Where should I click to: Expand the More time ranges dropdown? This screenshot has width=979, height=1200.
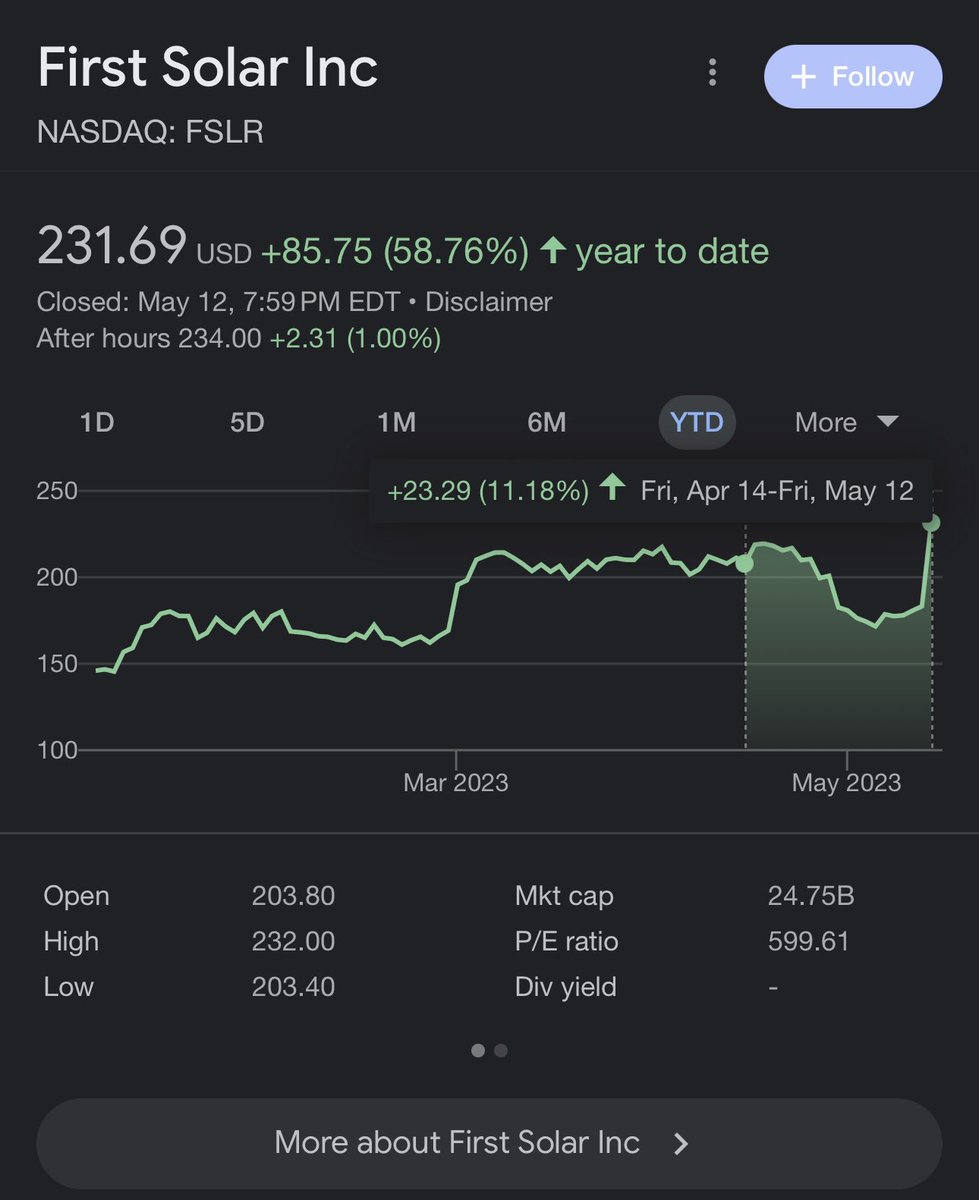[847, 423]
